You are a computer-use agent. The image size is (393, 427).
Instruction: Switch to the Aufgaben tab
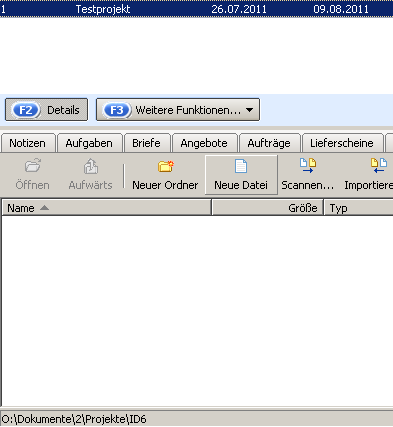click(89, 143)
